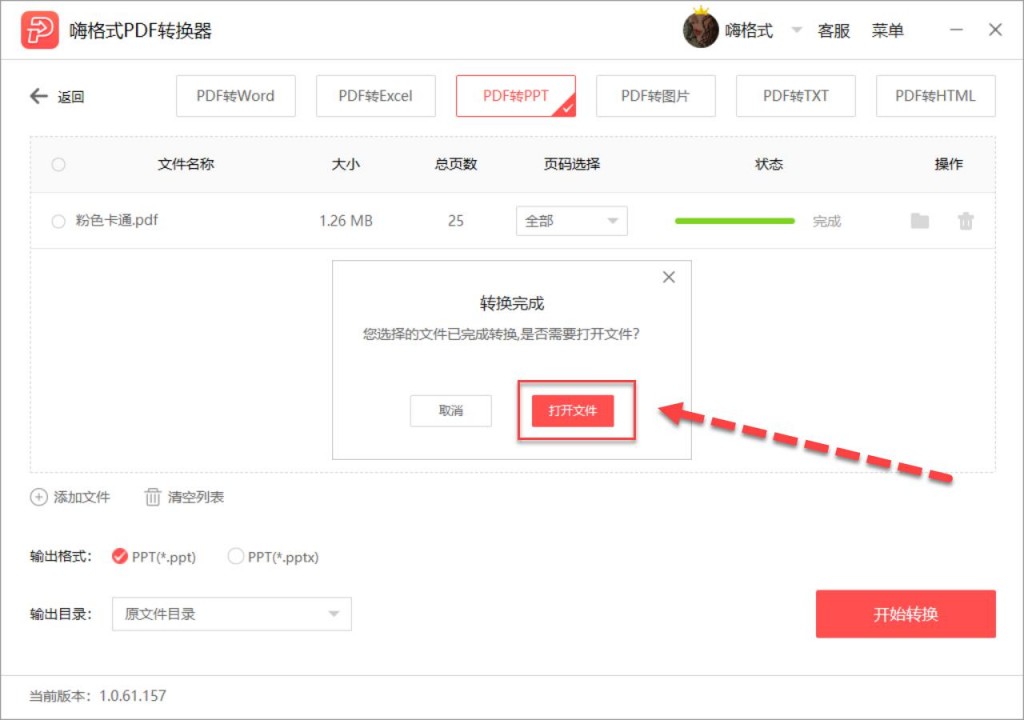
Task: Close the 转换完成 dialog with X
Action: point(668,277)
